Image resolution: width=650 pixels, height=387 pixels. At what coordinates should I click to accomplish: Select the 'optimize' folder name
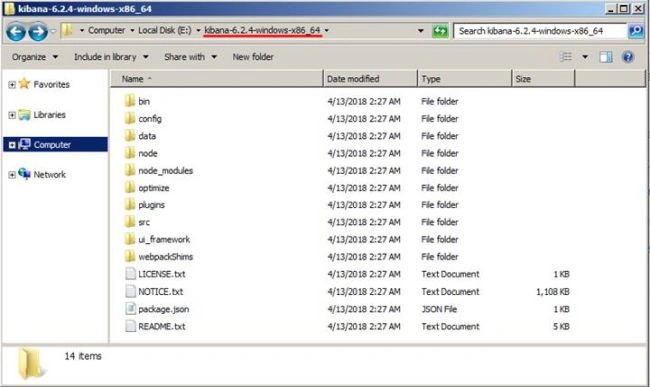[x=154, y=188]
